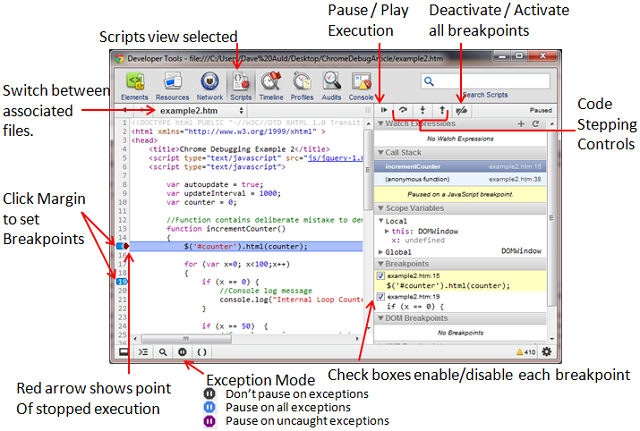Viewport: 640px width, 431px height.
Task: Click the search magnifier in the status bar
Action: [x=163, y=352]
